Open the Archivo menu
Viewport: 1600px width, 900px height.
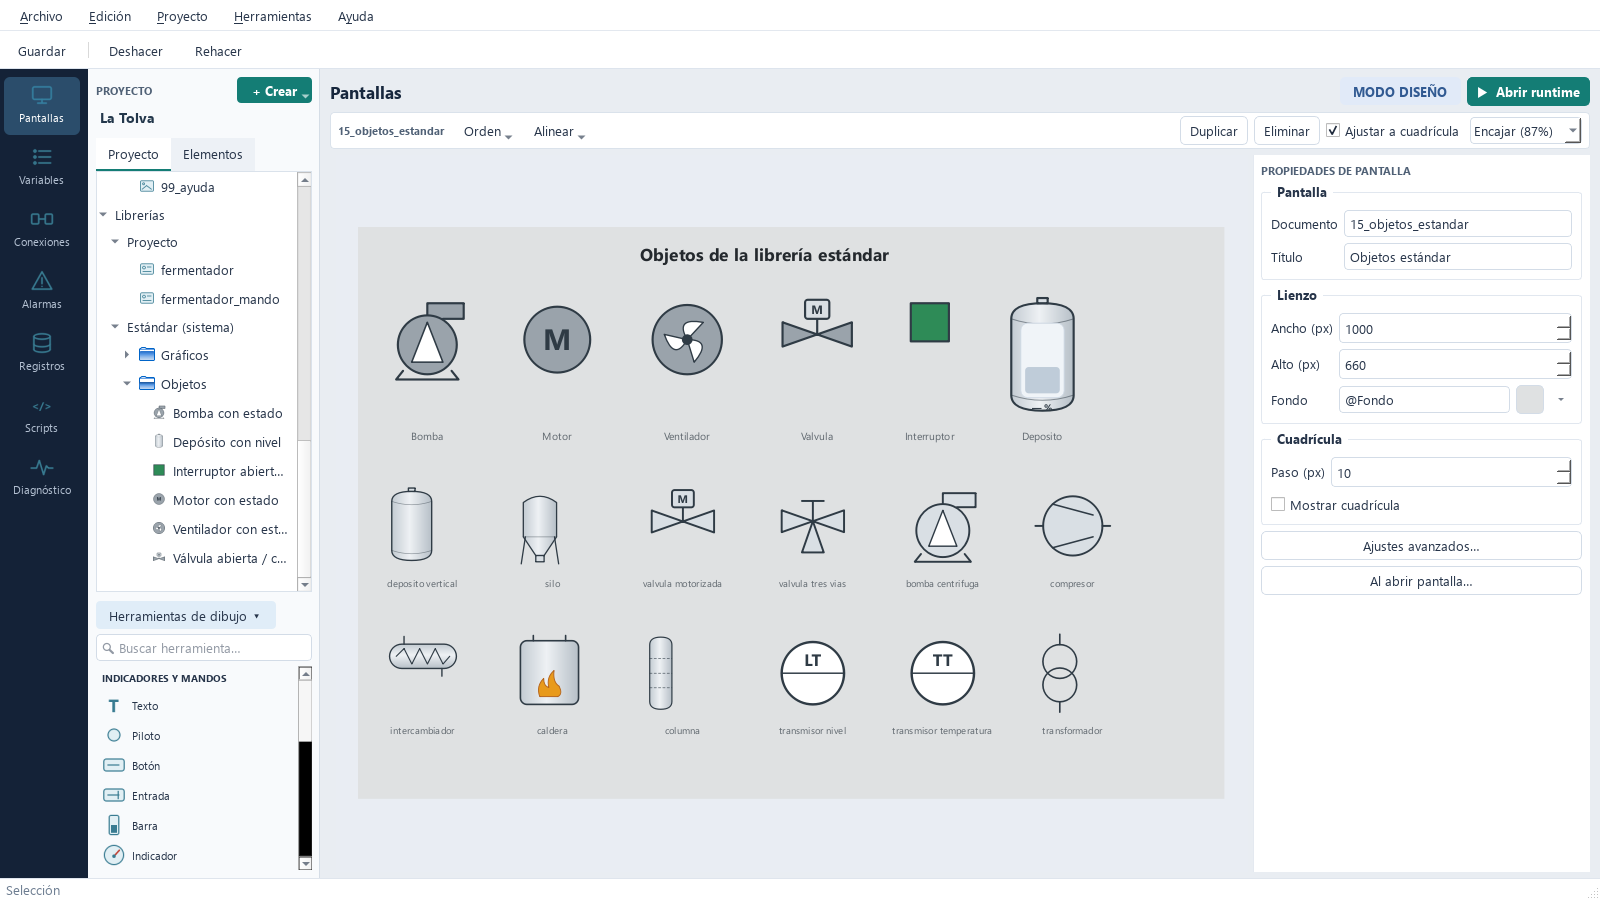[41, 17]
